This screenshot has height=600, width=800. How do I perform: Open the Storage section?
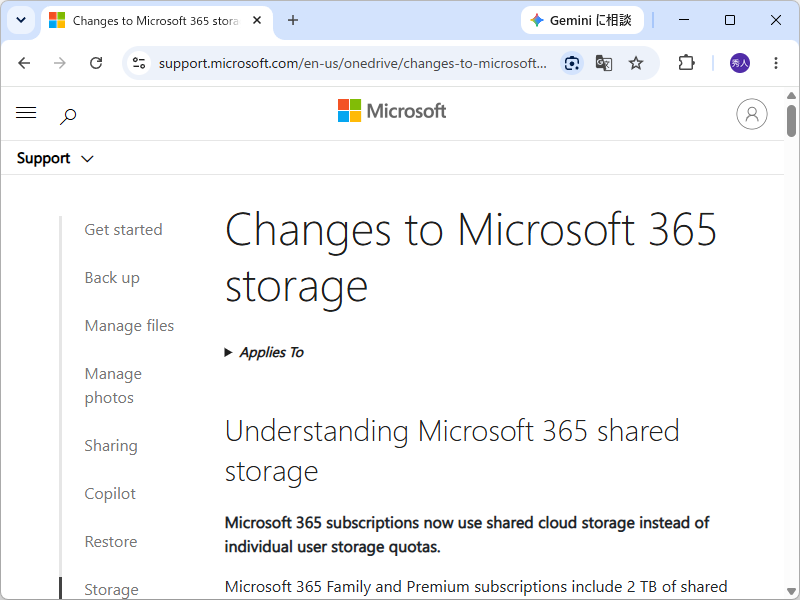click(112, 589)
